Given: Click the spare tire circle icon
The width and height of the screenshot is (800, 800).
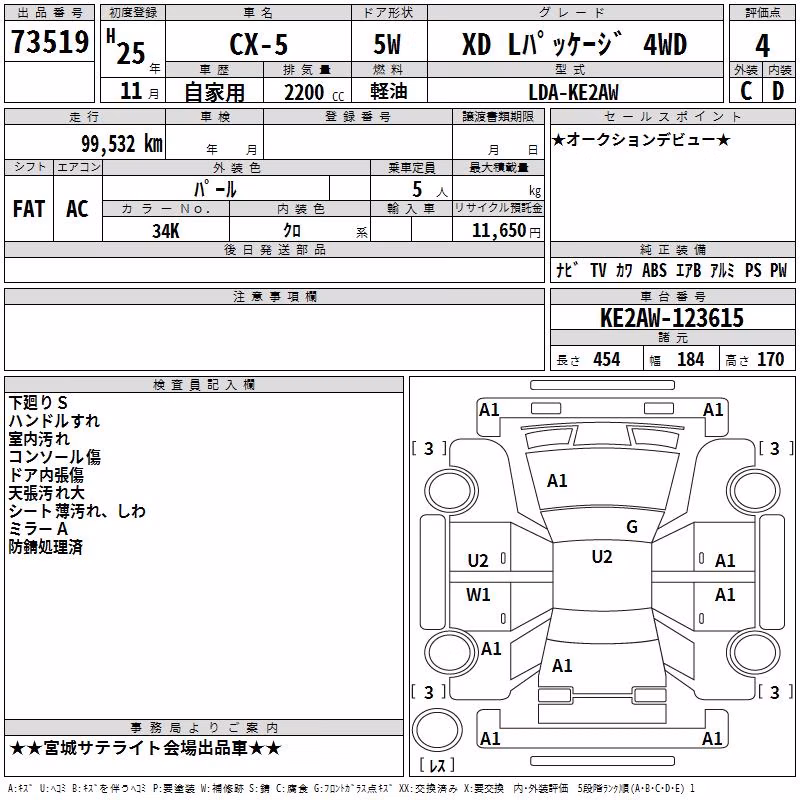Looking at the screenshot, I should pyautogui.click(x=437, y=729).
